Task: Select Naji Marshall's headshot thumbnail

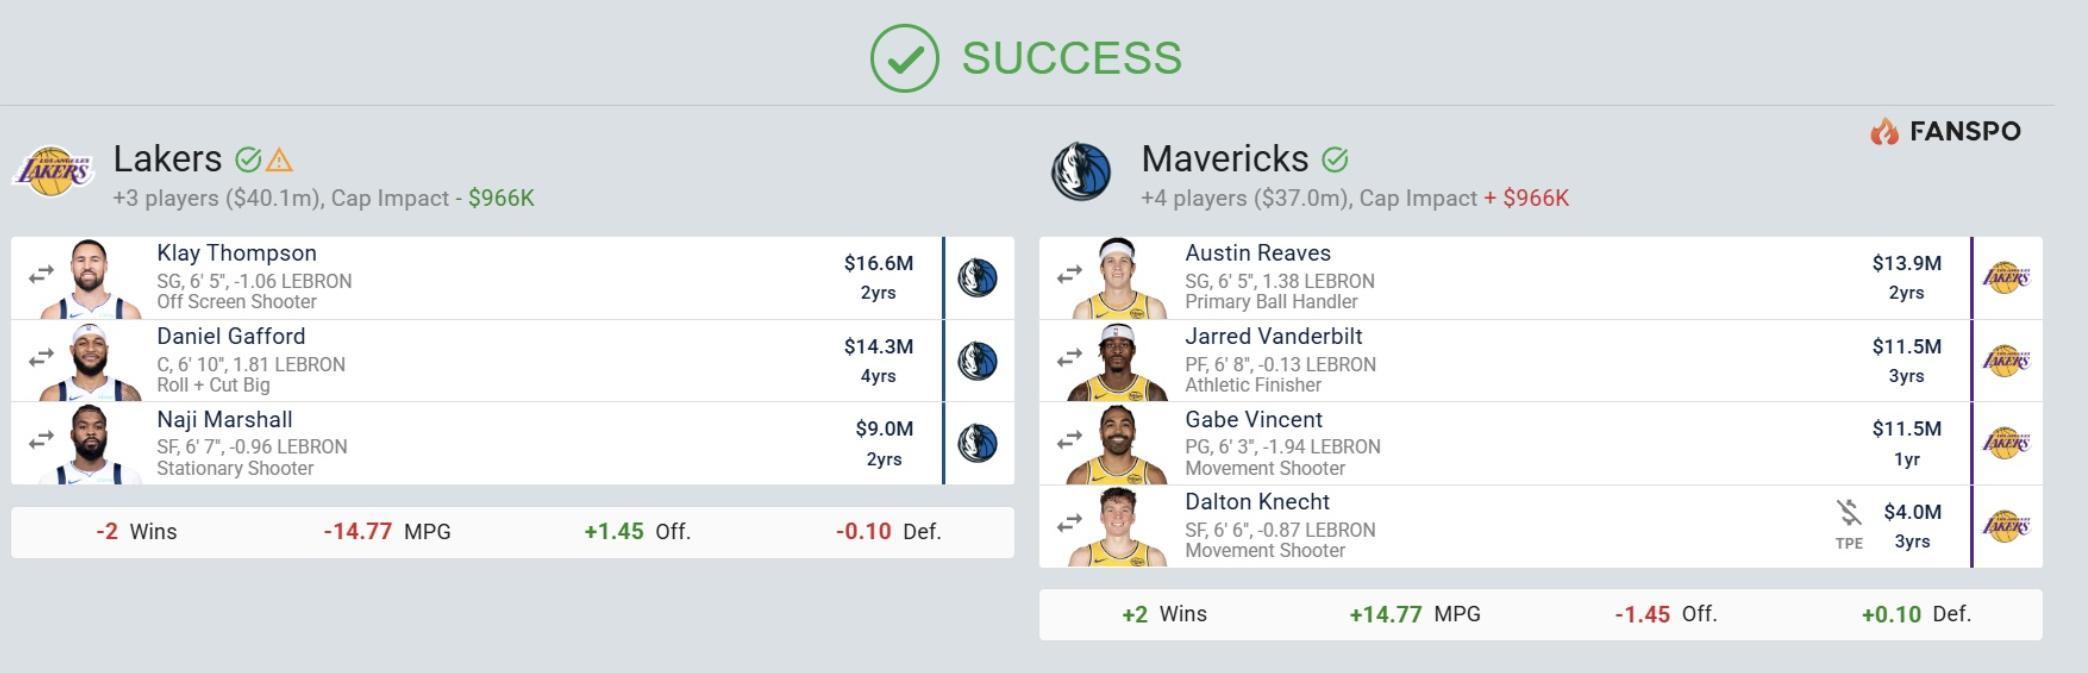Action: [x=90, y=444]
